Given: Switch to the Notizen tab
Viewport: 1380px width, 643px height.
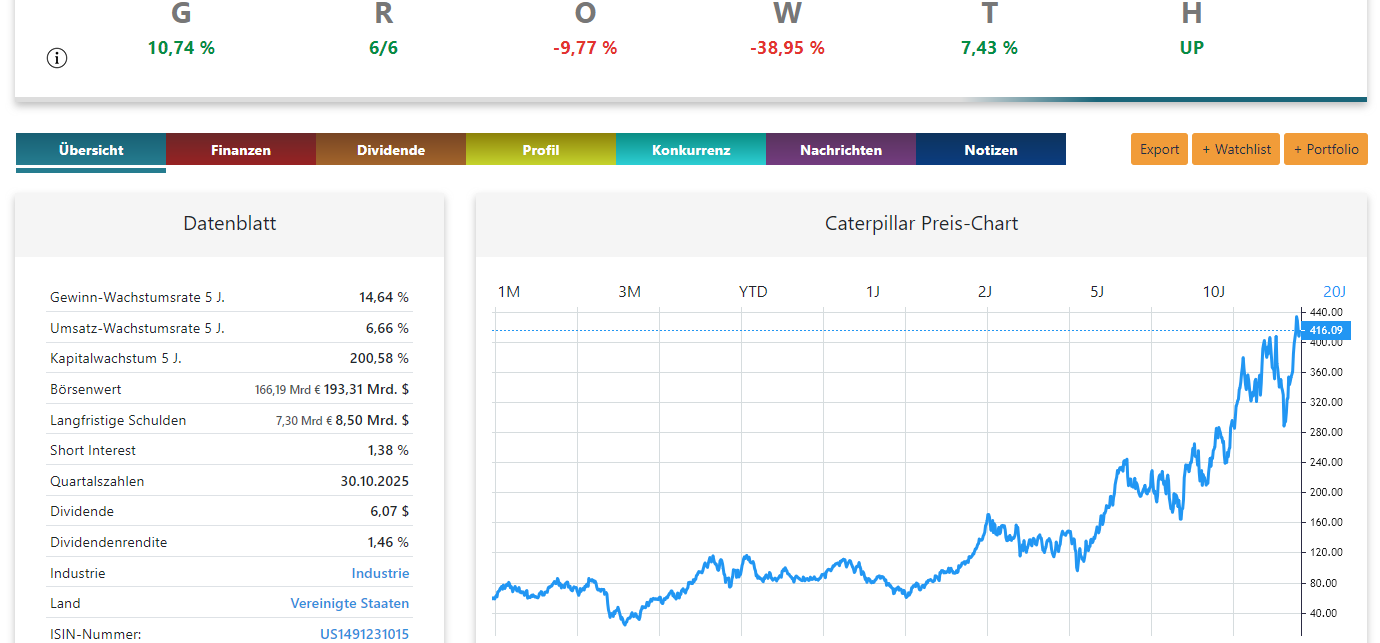Looking at the screenshot, I should click(991, 150).
